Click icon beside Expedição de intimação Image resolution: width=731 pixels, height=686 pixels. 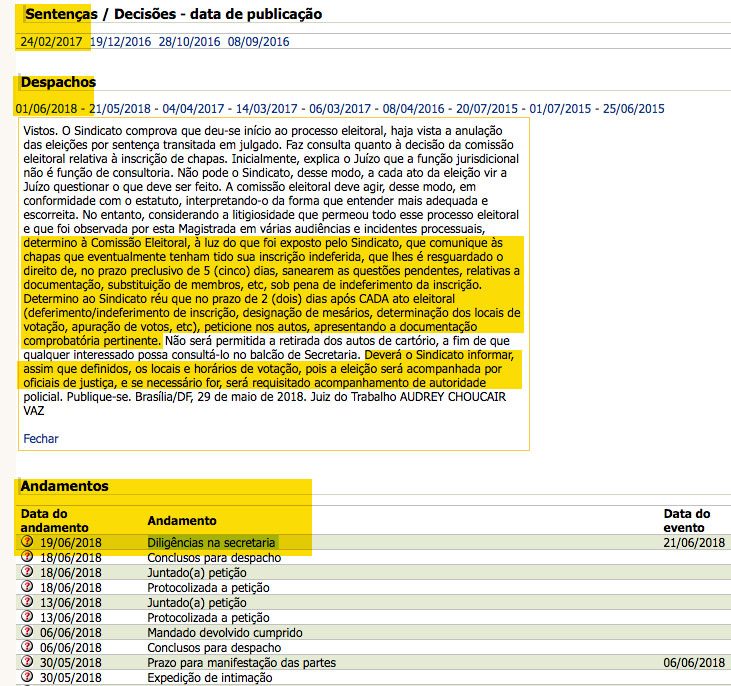[27, 677]
